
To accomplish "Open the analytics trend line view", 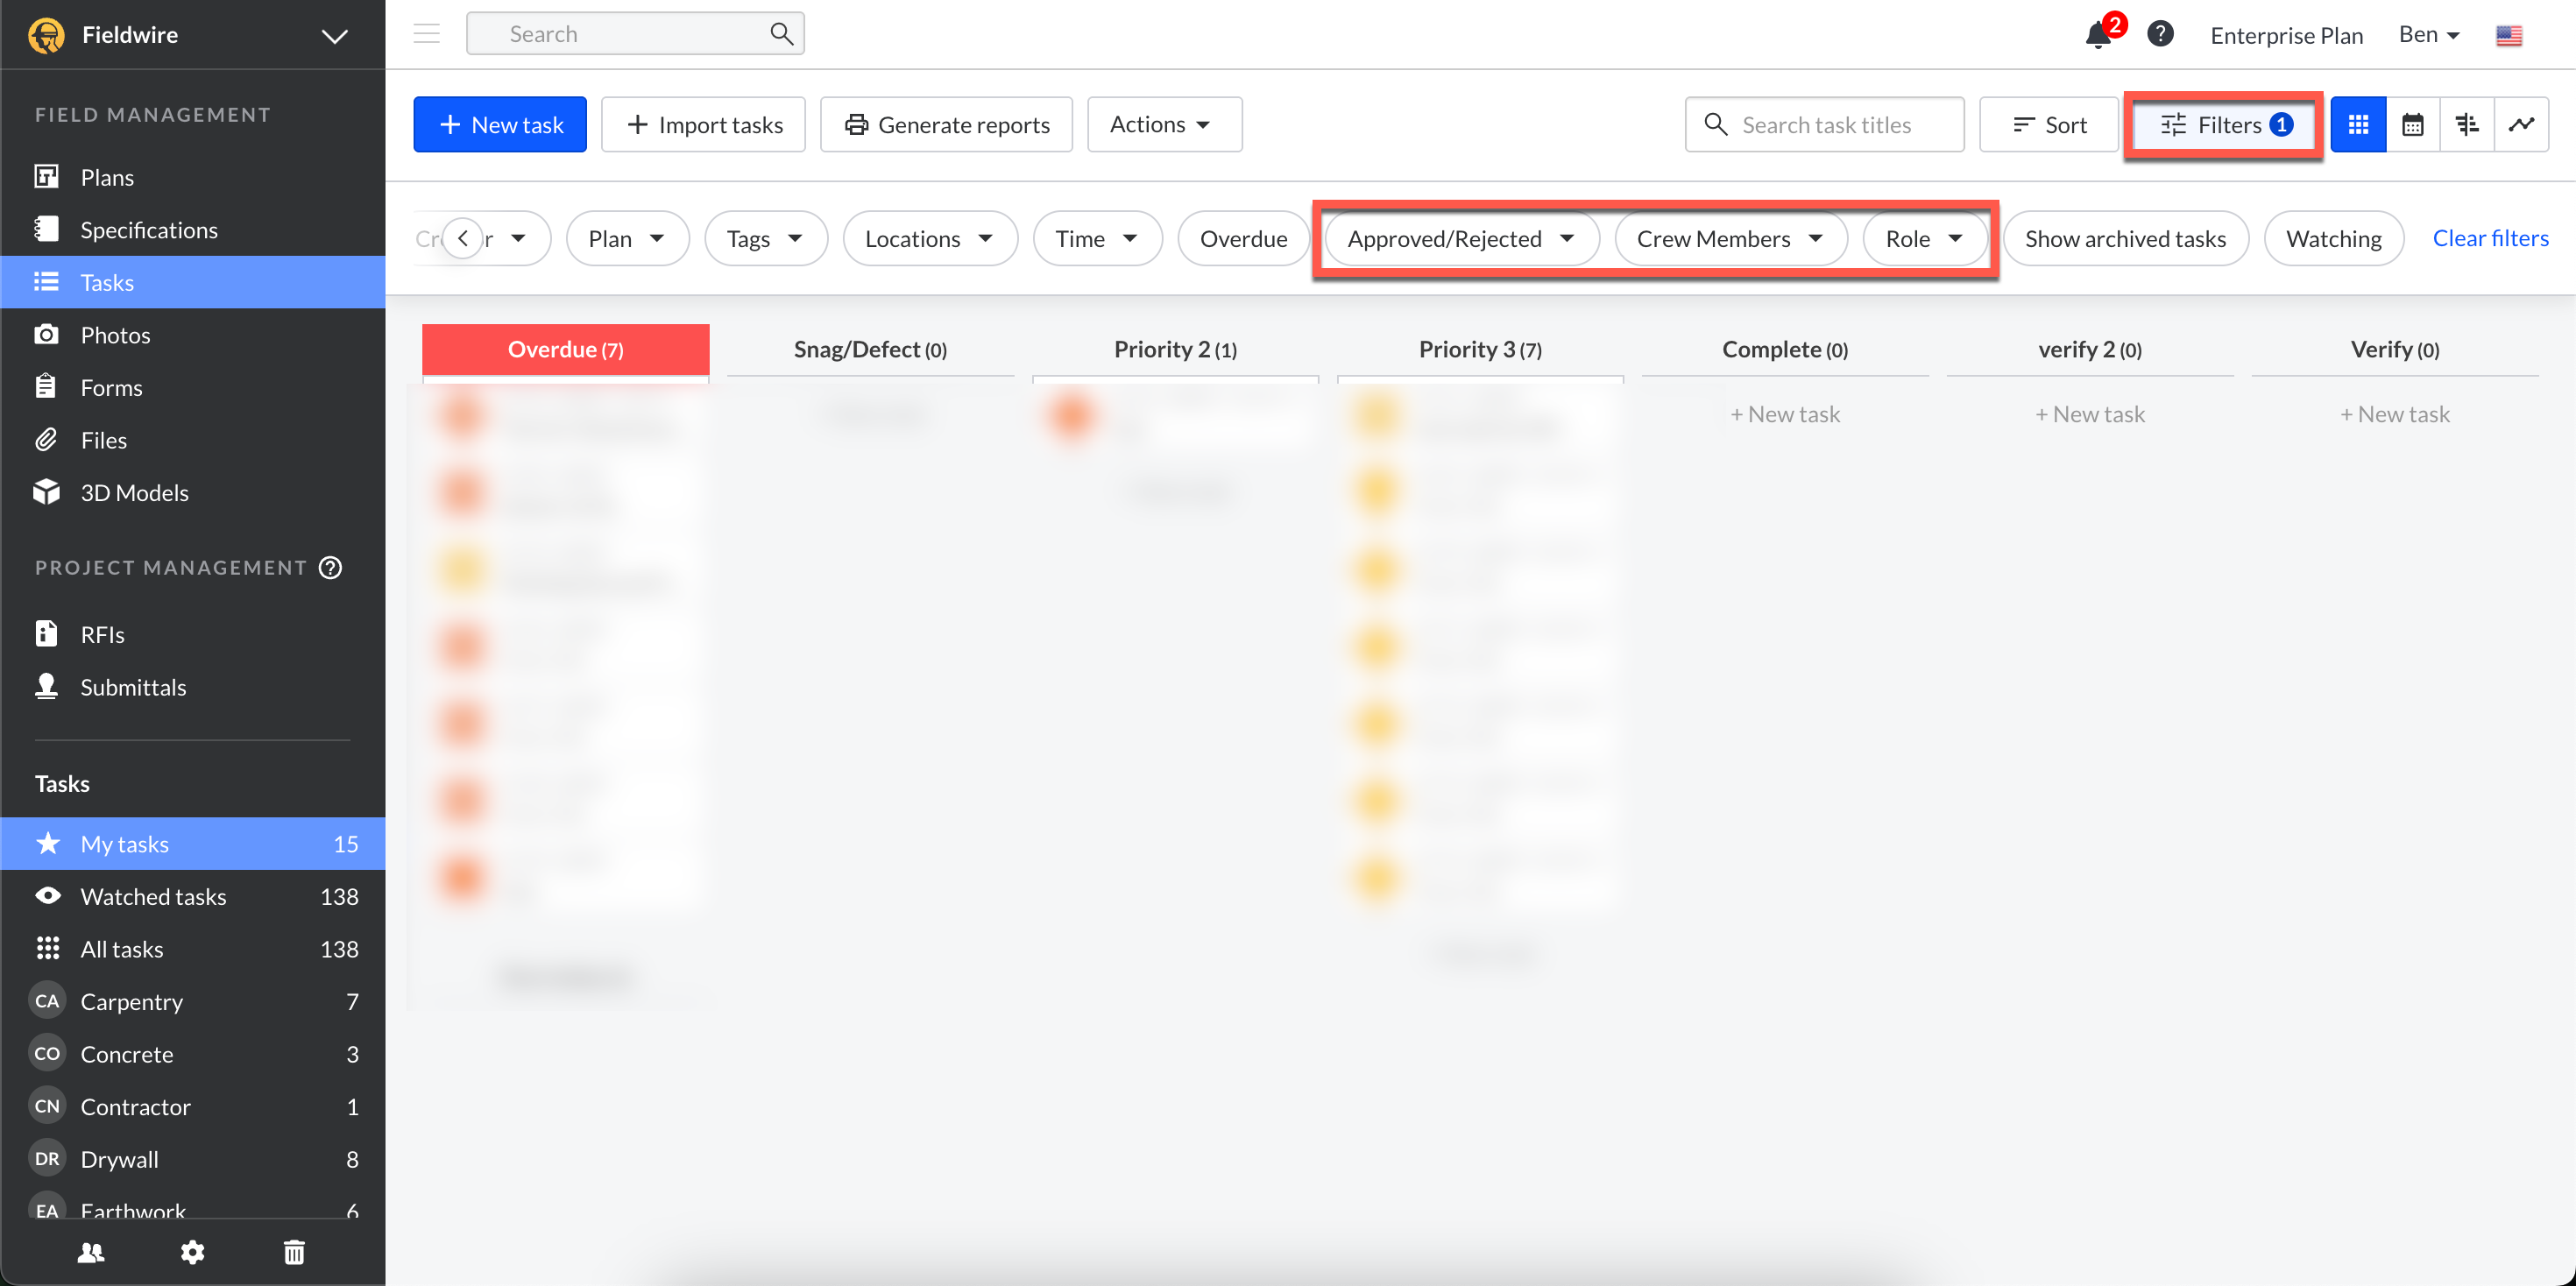I will click(2521, 125).
